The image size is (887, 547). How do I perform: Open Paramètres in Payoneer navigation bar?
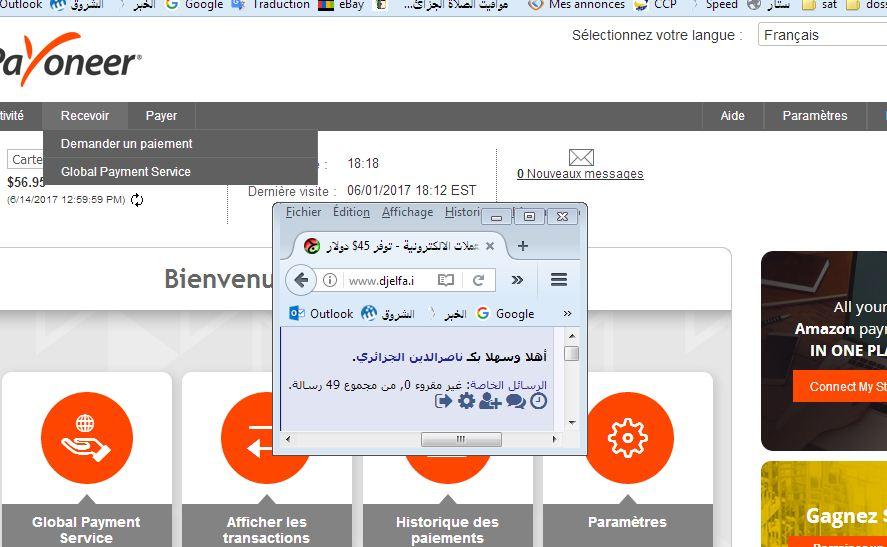[x=815, y=116]
